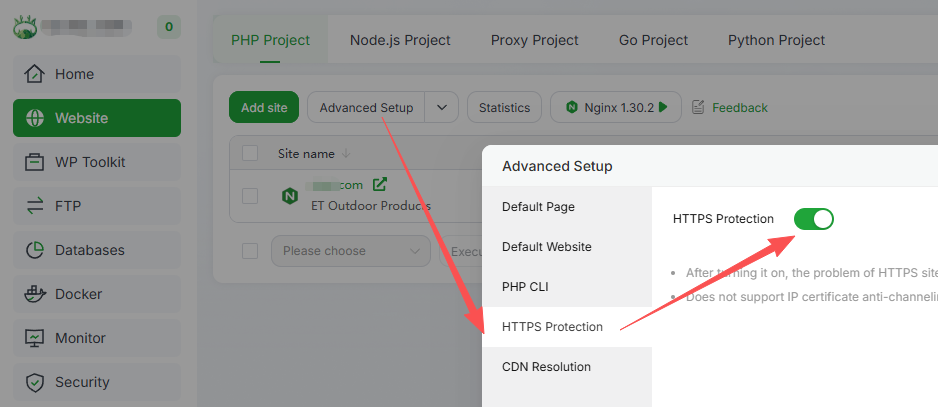
Task: Click the Feedback note icon
Action: point(698,107)
